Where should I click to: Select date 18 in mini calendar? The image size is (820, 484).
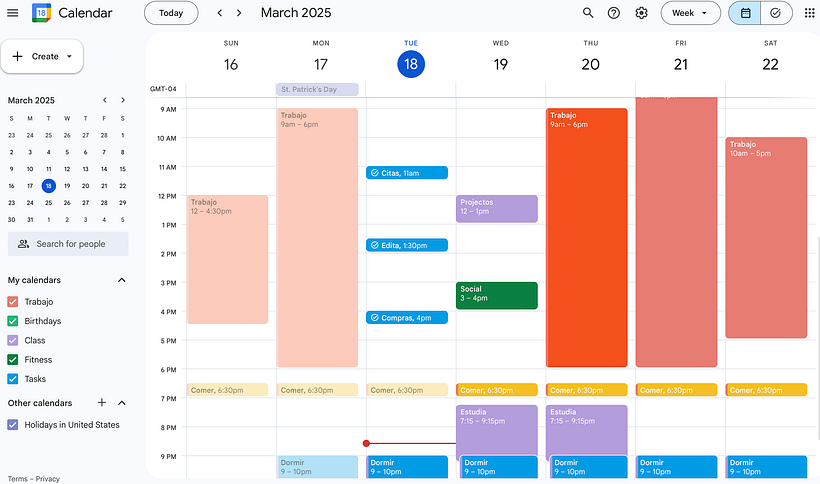[x=49, y=186]
